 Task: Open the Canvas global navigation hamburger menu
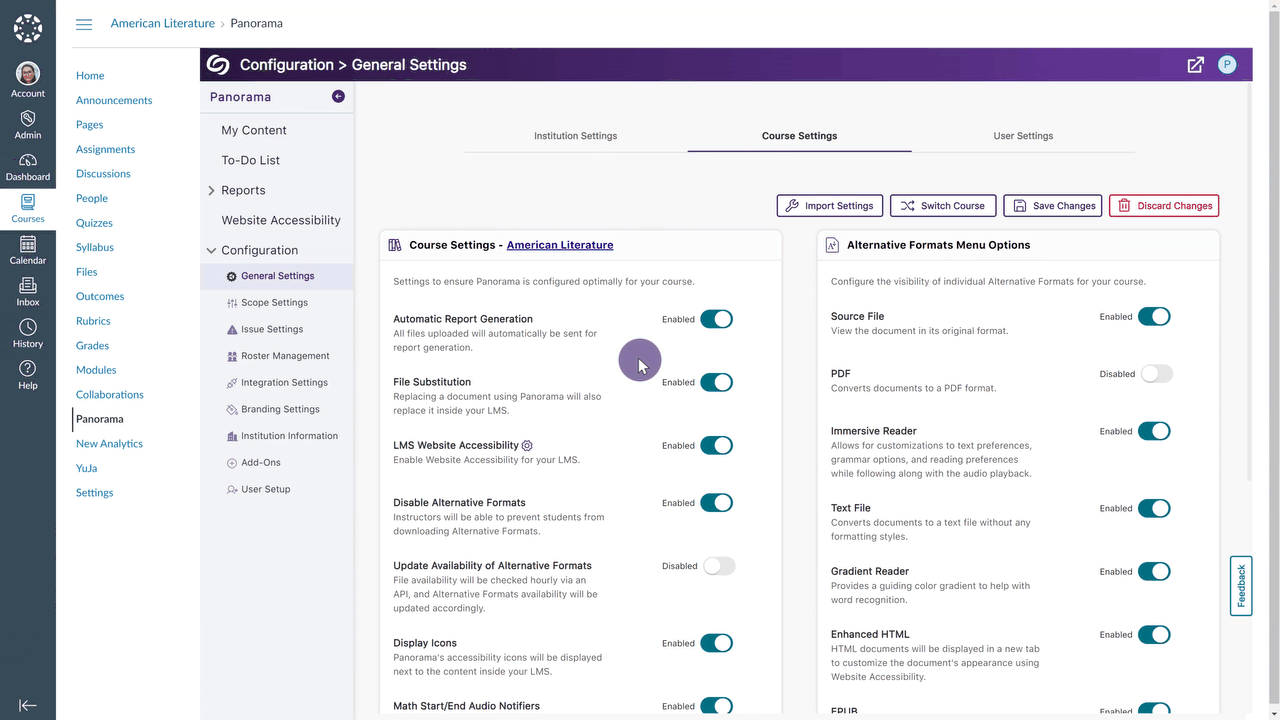(84, 24)
